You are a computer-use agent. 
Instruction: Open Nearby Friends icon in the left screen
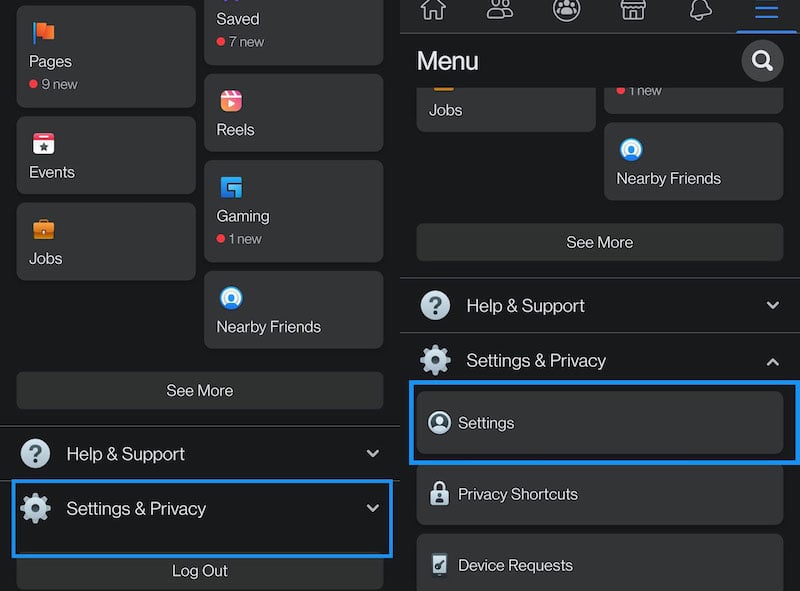point(231,298)
